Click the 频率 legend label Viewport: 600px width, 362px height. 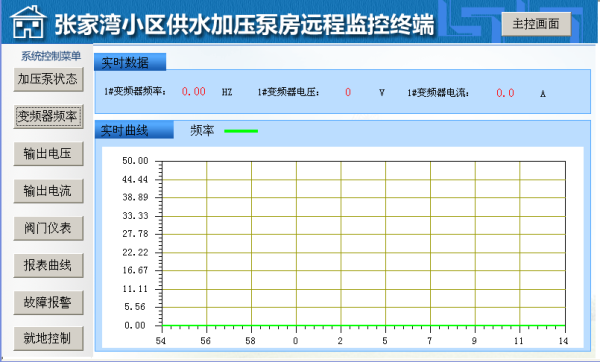coord(202,131)
